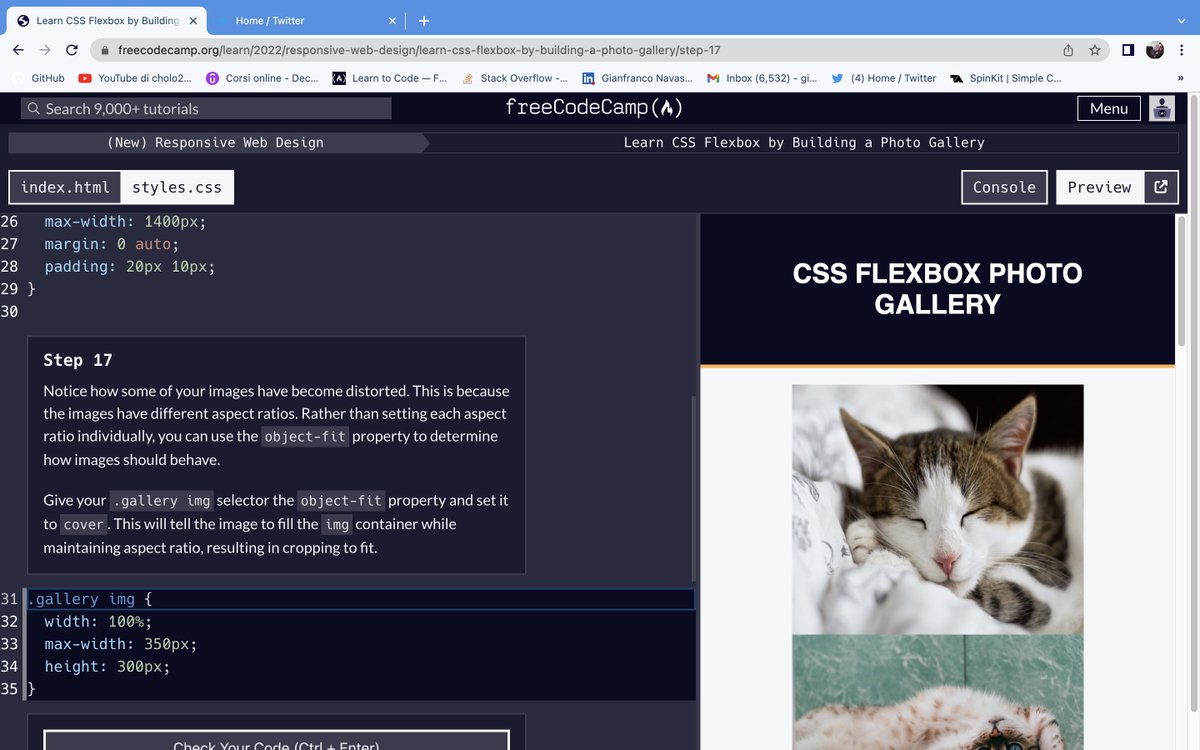Place cursor on line 31 .gallery img
This screenshot has height=750, width=1200.
[x=360, y=599]
